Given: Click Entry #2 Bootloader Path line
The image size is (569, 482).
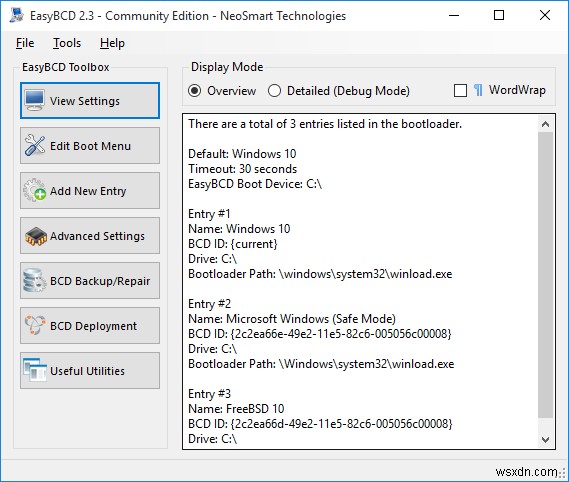Looking at the screenshot, I should pos(321,364).
